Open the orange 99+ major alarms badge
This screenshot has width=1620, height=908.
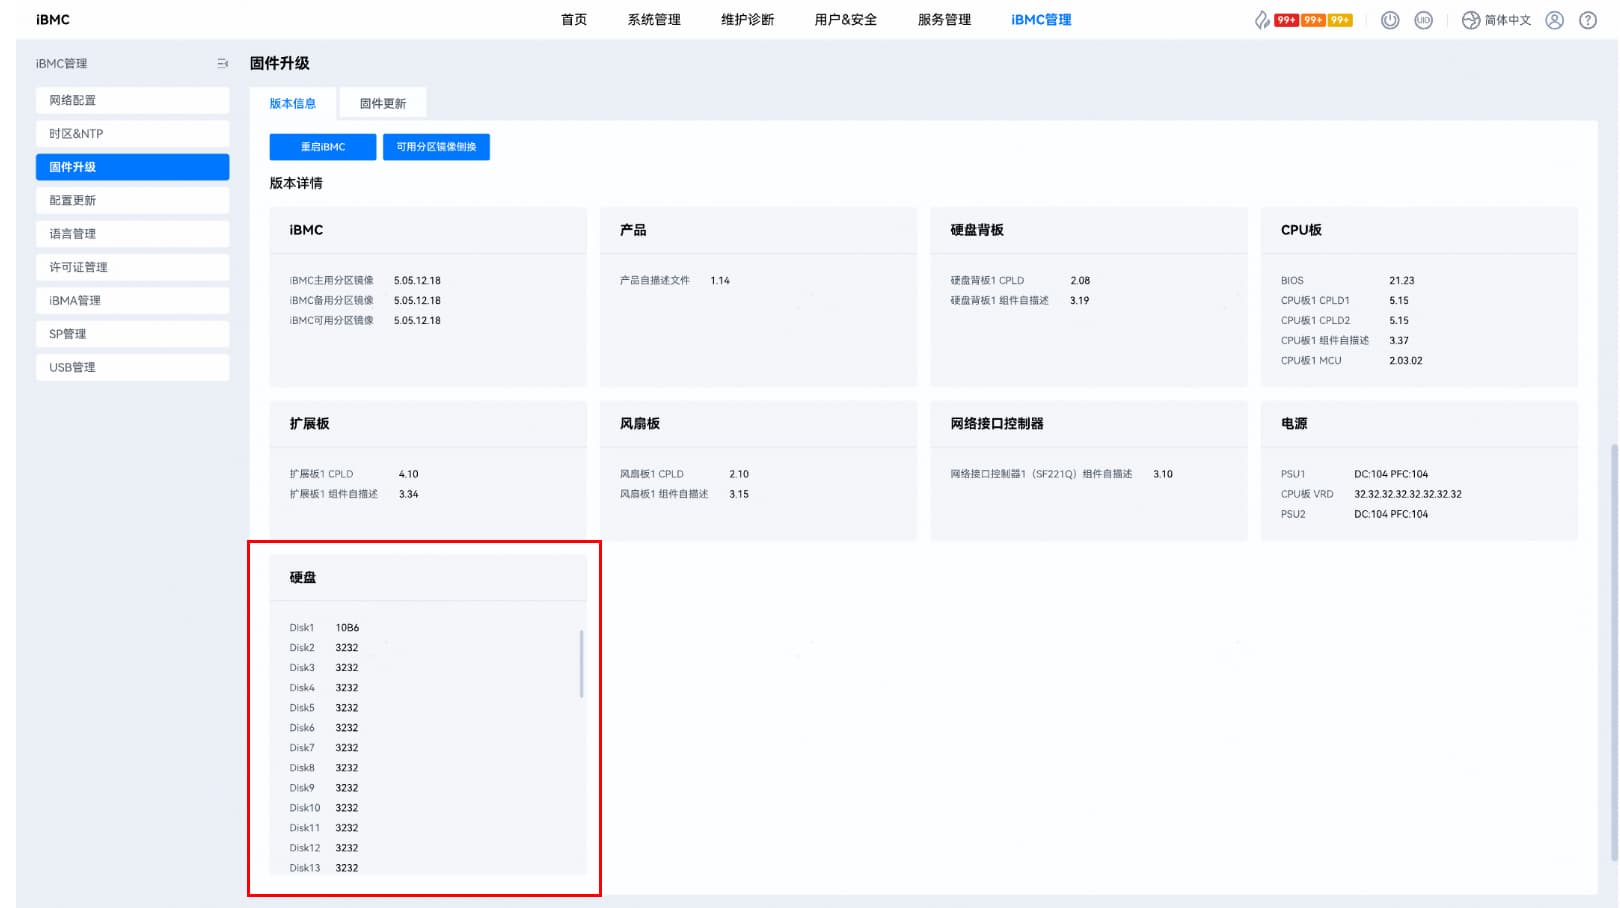tap(1313, 20)
